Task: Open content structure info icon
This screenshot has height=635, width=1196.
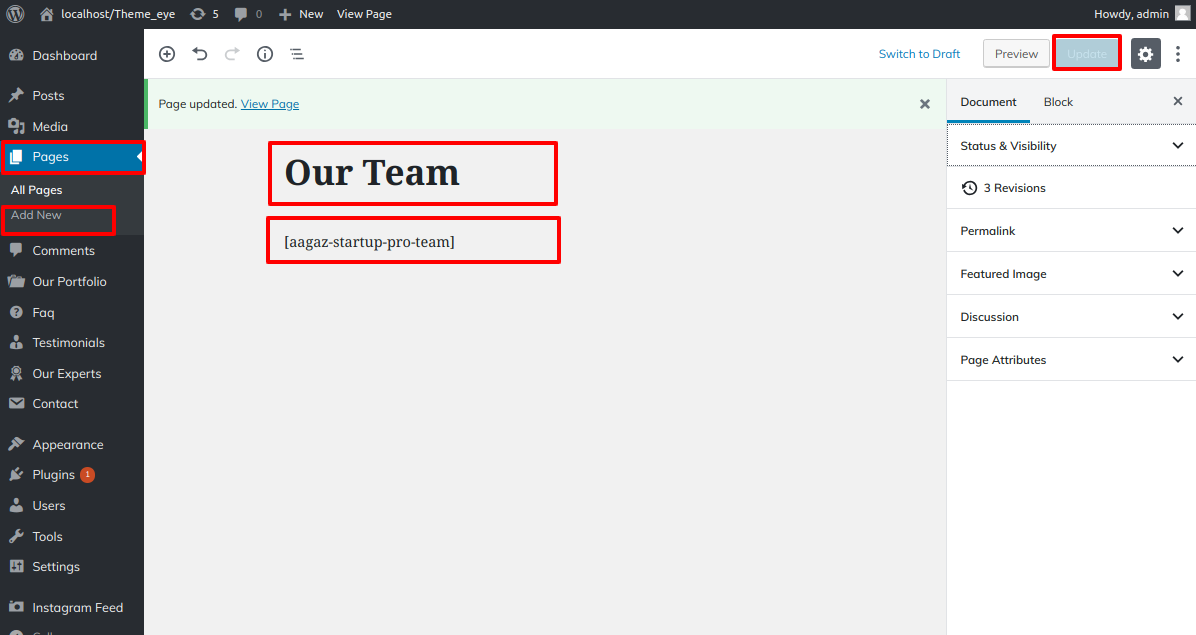Action: point(265,54)
